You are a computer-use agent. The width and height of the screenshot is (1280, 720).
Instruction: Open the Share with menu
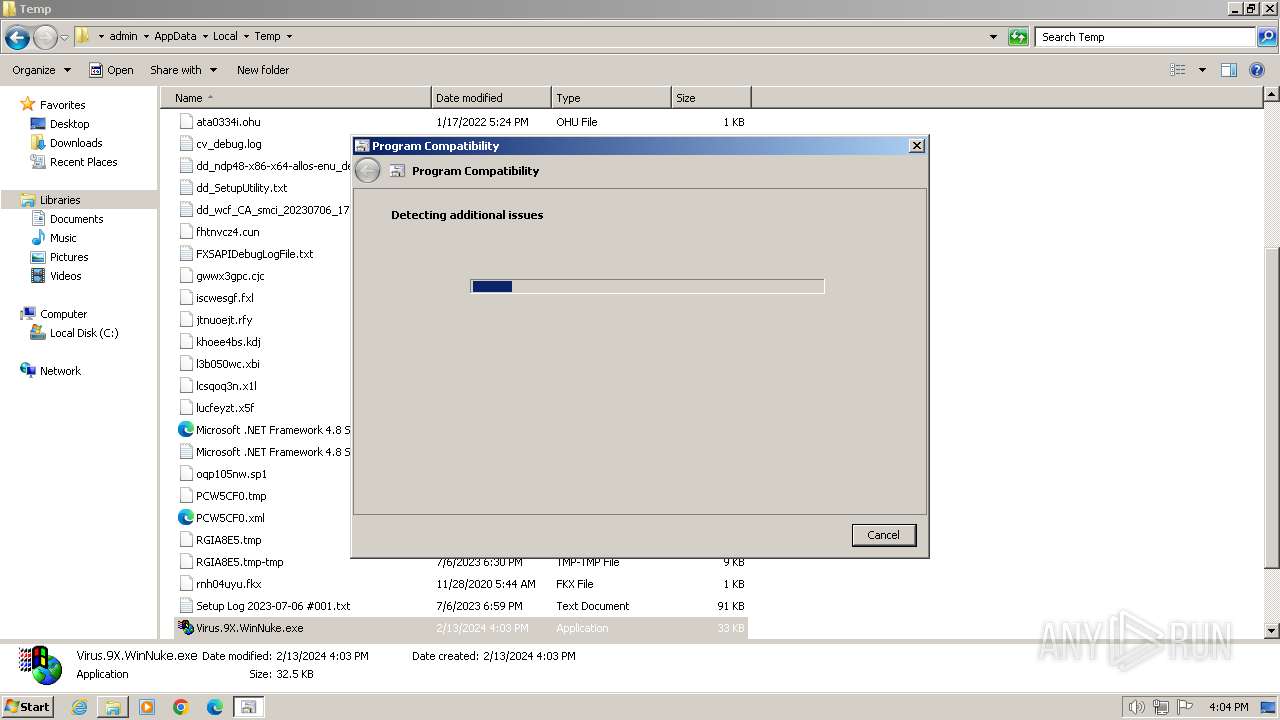point(183,70)
